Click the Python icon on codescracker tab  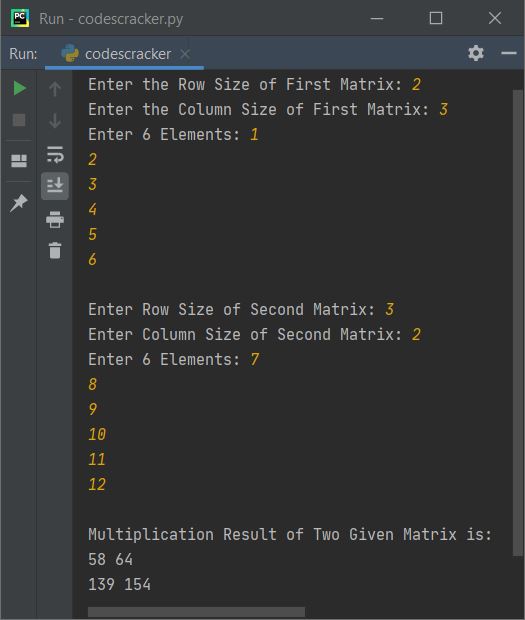tap(70, 53)
